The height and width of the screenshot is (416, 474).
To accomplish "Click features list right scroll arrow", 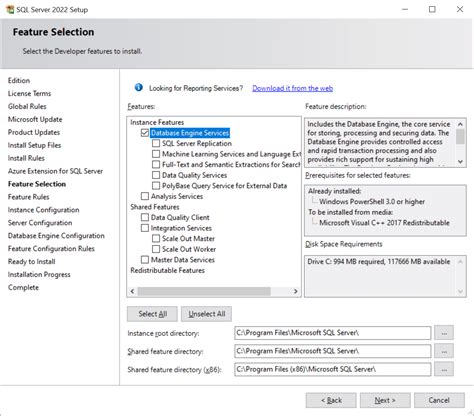I will tap(295, 291).
